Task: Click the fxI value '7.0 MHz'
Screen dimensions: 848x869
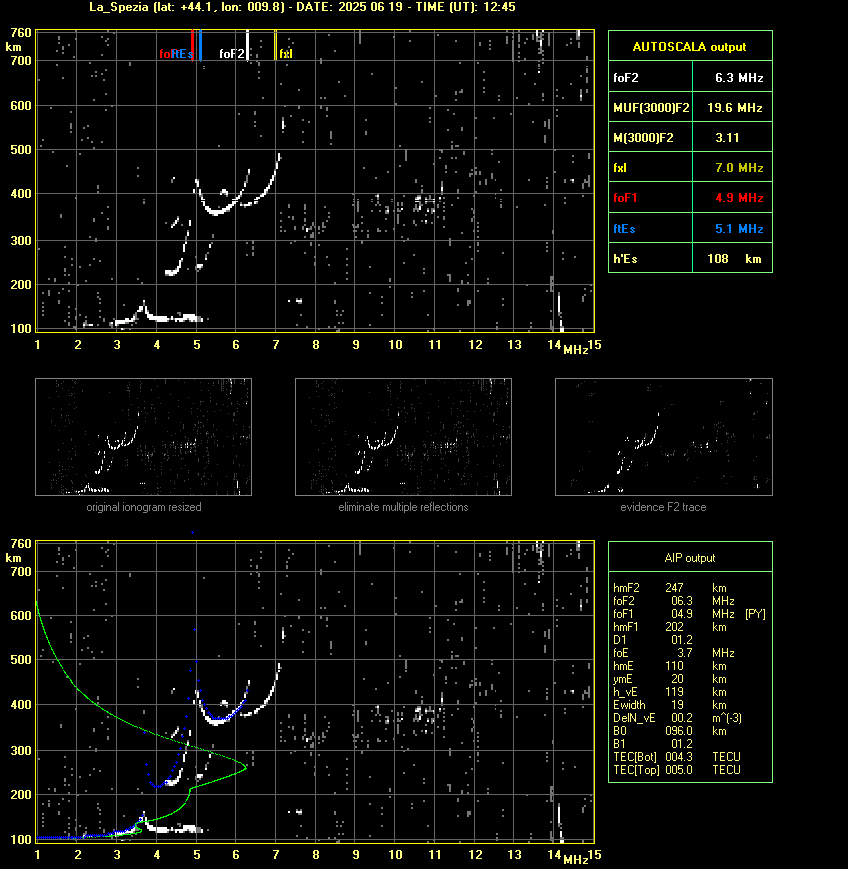Action: [739, 167]
